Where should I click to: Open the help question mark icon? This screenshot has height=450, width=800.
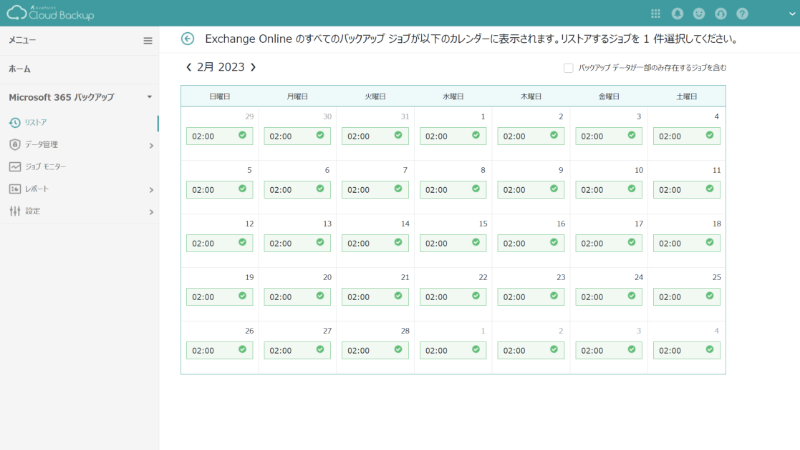[742, 14]
